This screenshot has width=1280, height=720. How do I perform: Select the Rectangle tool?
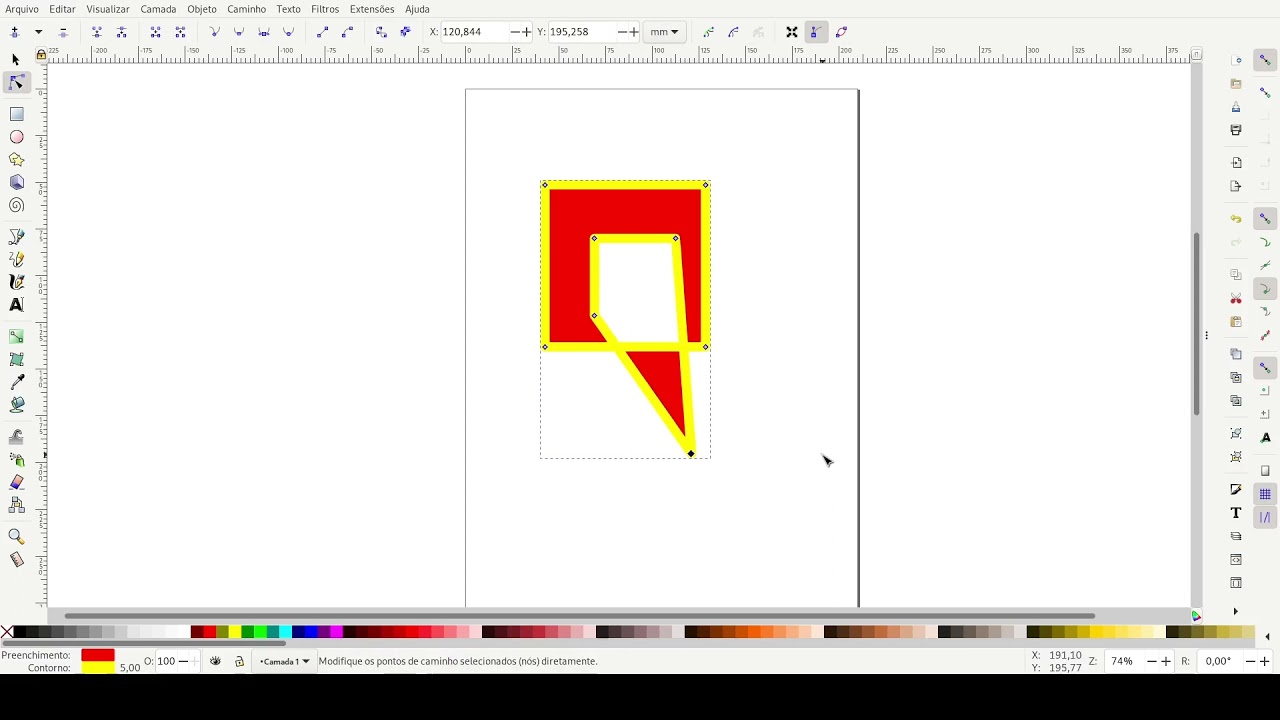[x=16, y=114]
